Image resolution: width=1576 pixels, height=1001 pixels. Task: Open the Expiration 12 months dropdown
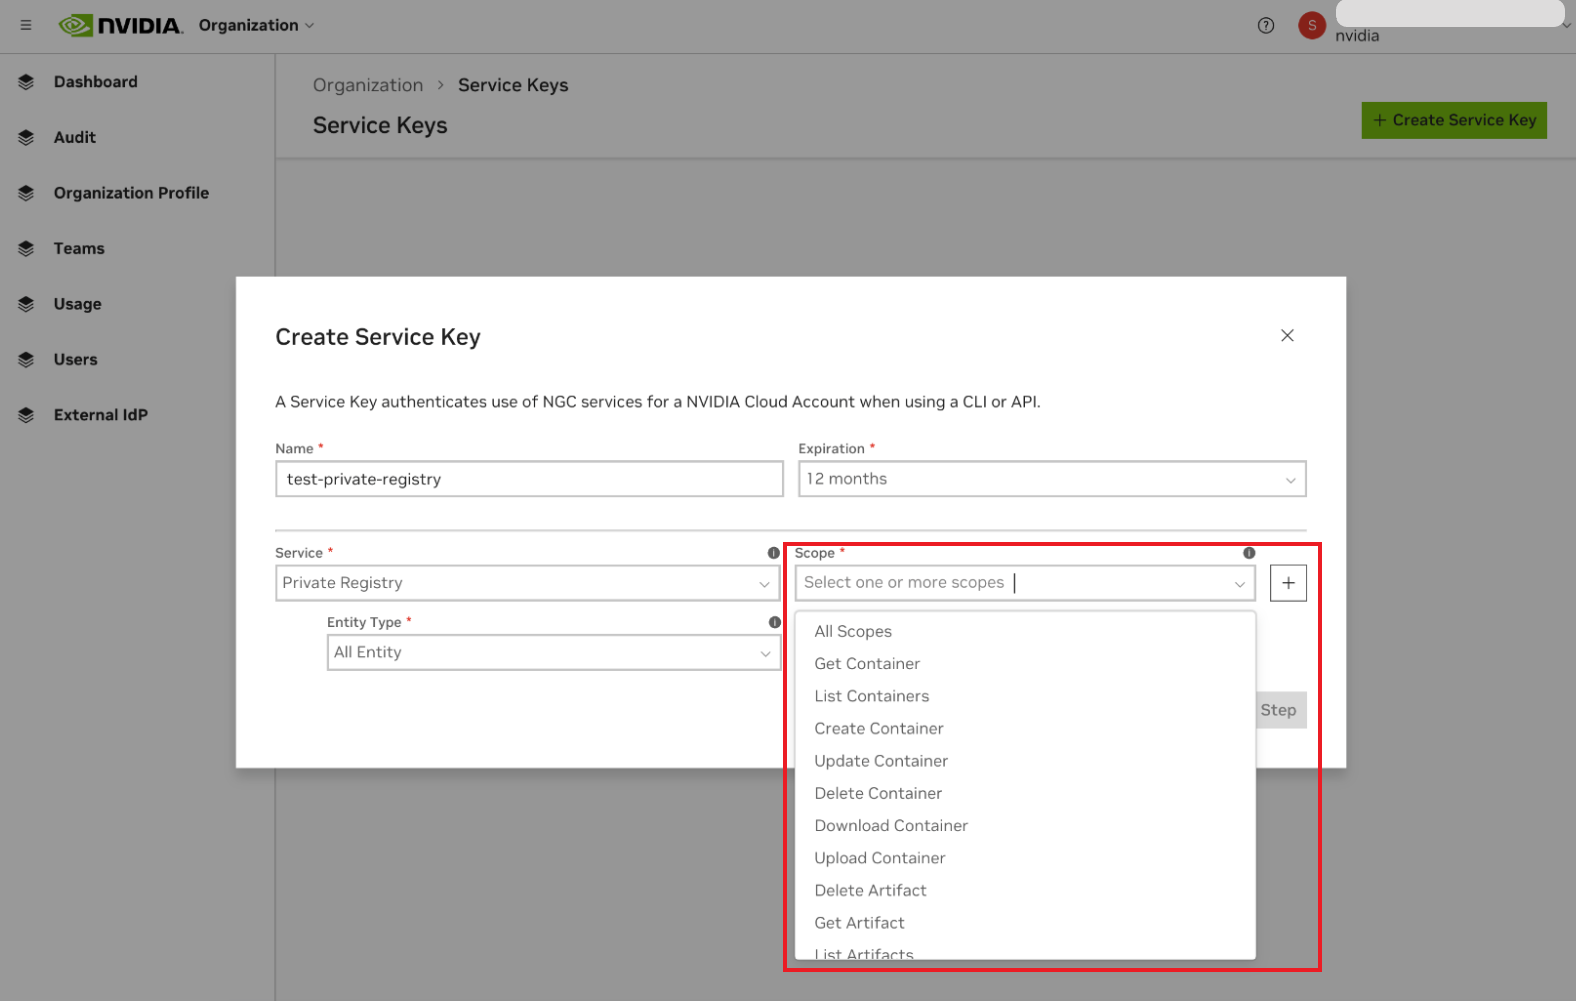(1052, 479)
